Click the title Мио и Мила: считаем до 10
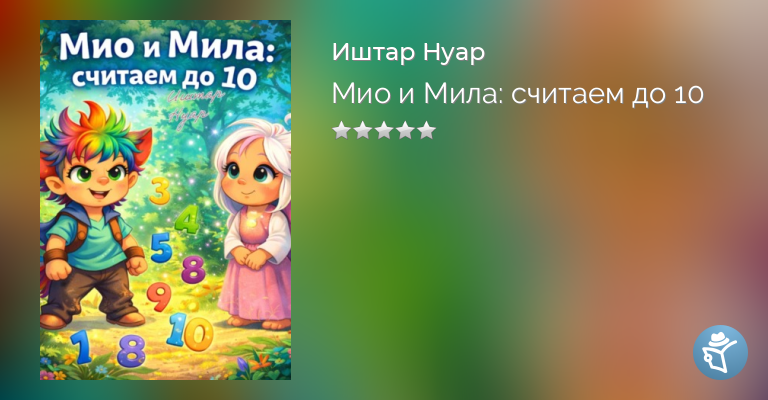Image resolution: width=768 pixels, height=400 pixels. (518, 93)
